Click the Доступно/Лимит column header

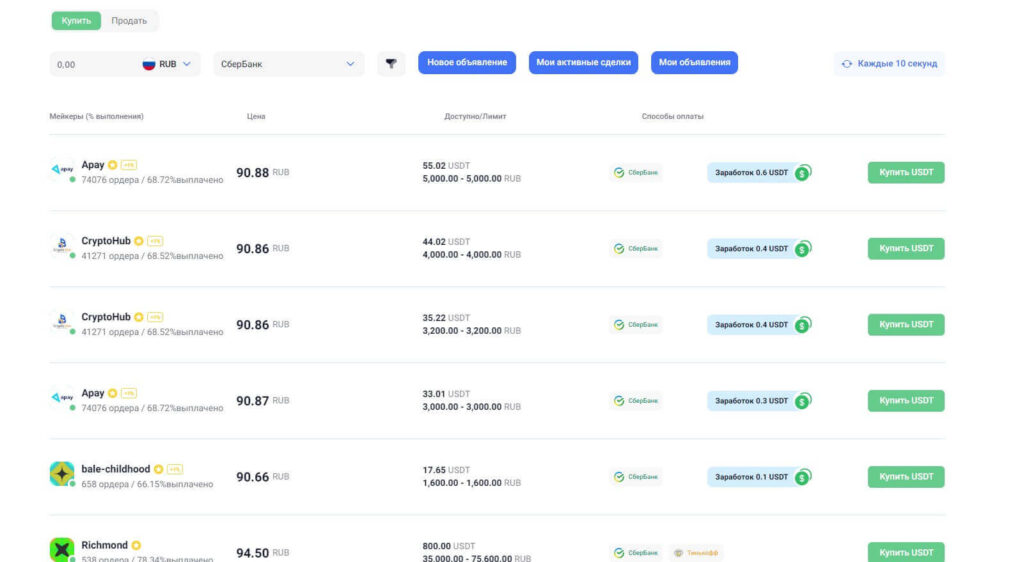pos(475,116)
